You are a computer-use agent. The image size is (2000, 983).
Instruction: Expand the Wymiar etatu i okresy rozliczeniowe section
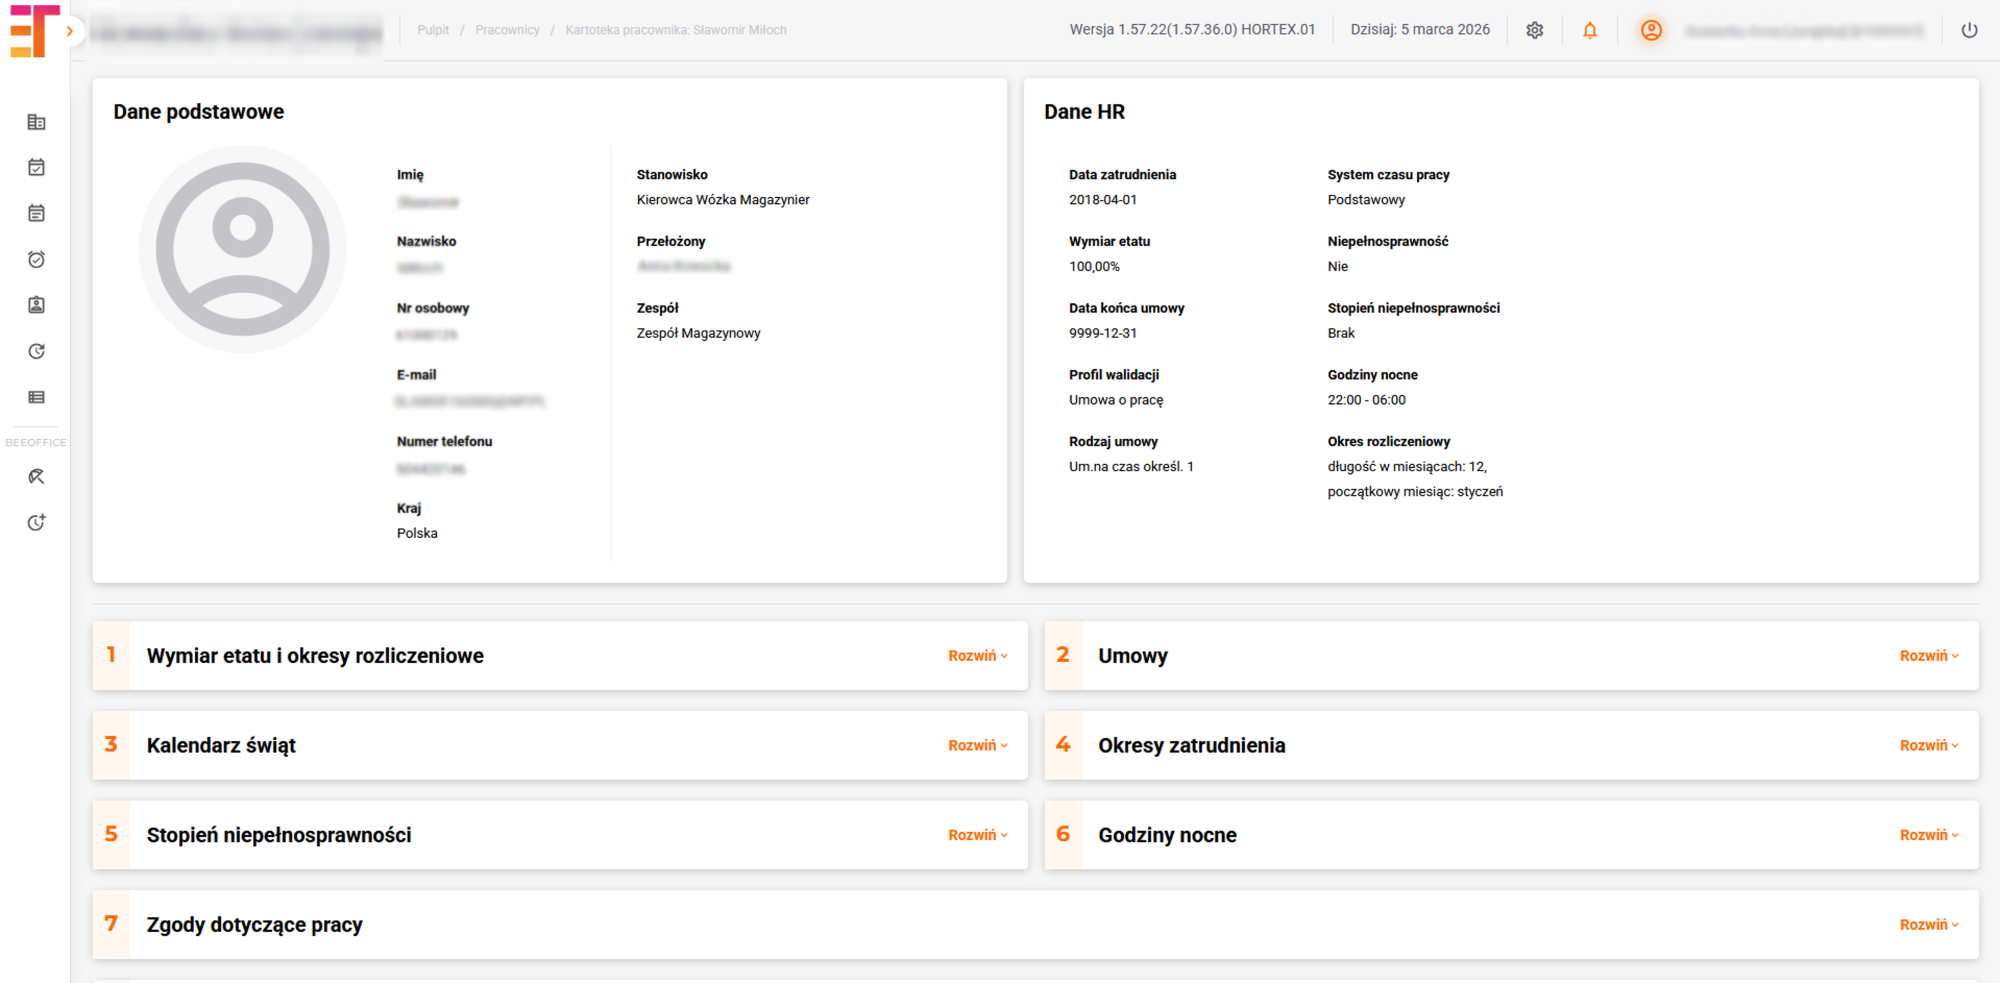tap(977, 656)
